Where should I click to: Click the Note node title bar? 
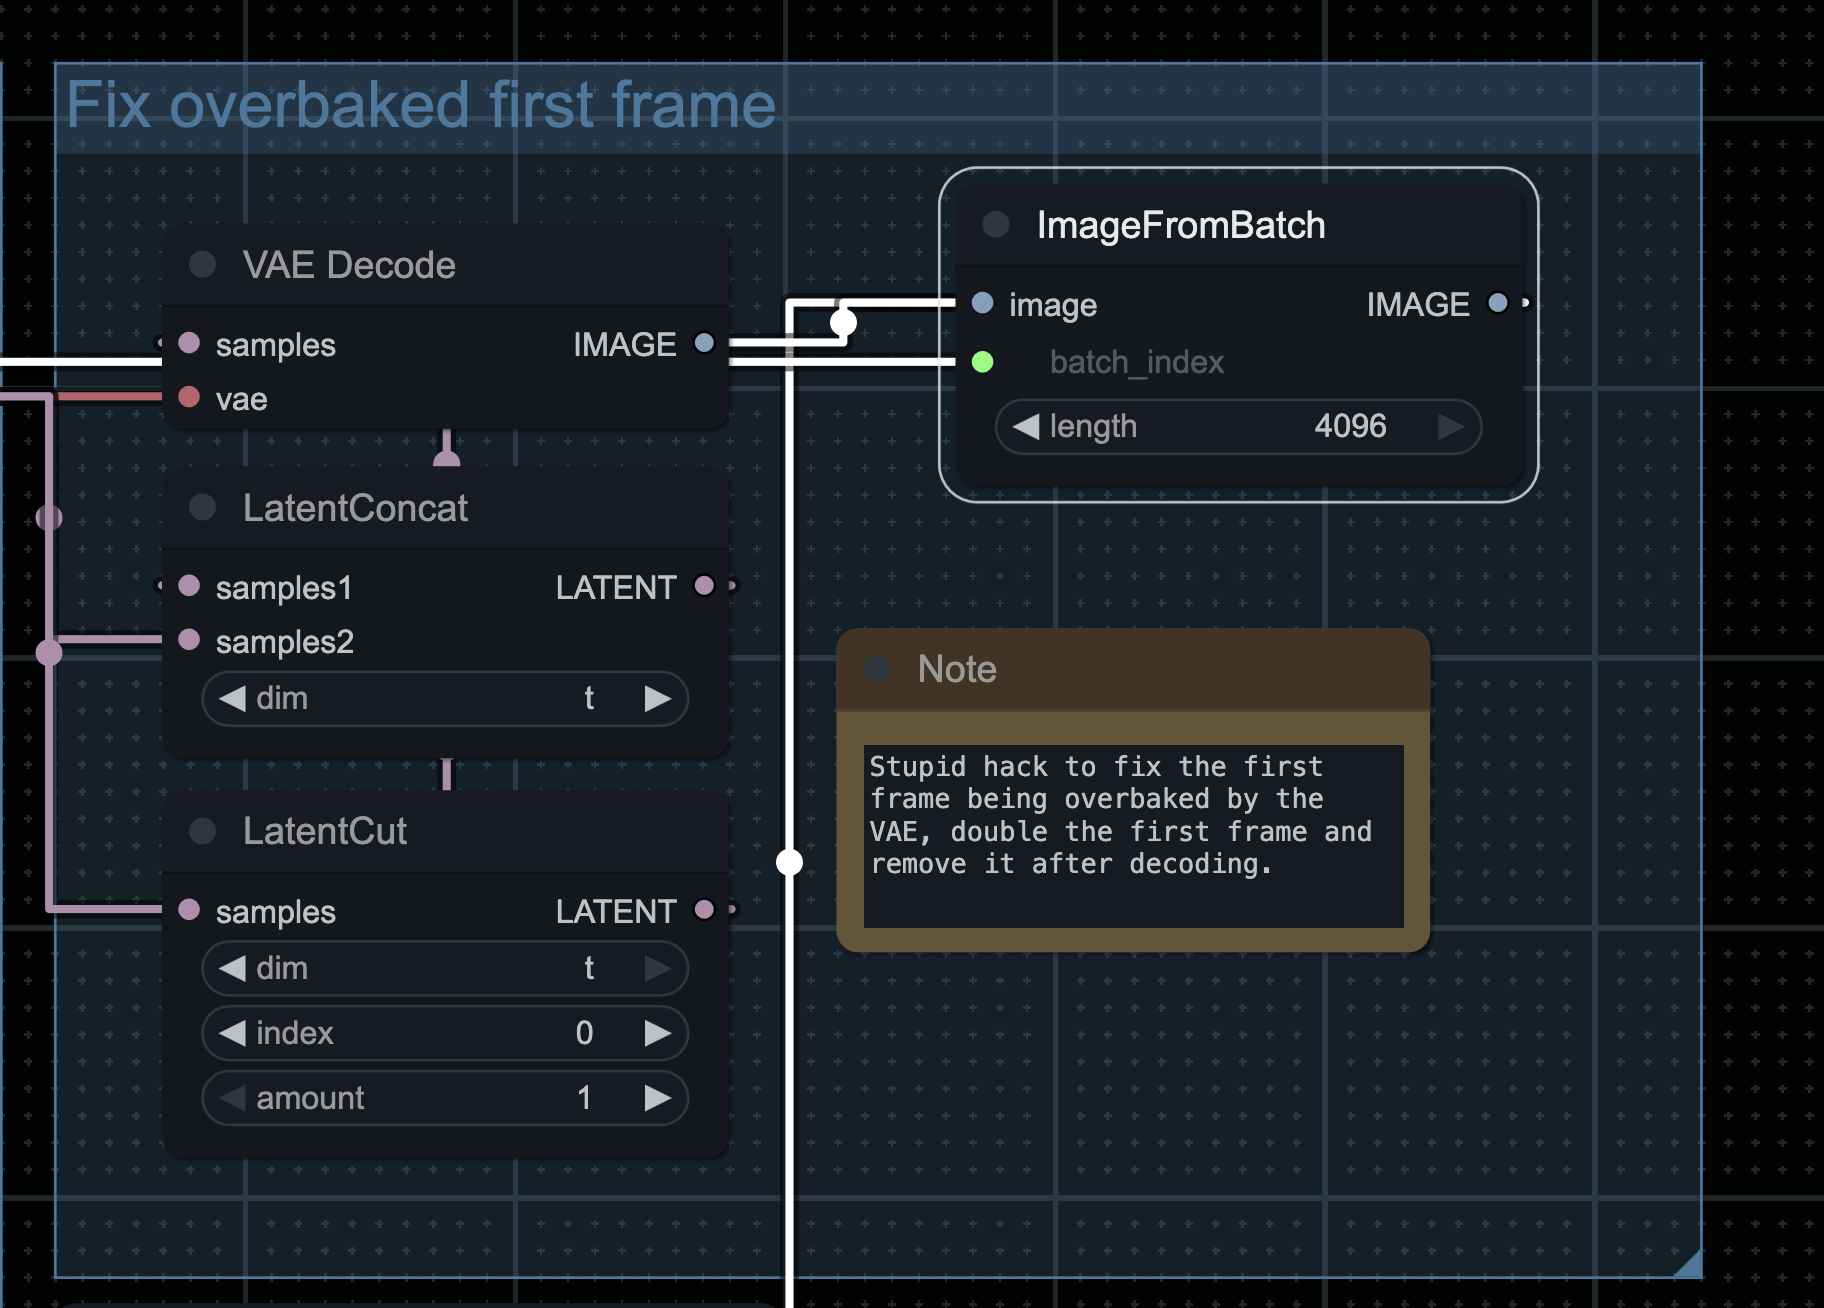(1133, 669)
